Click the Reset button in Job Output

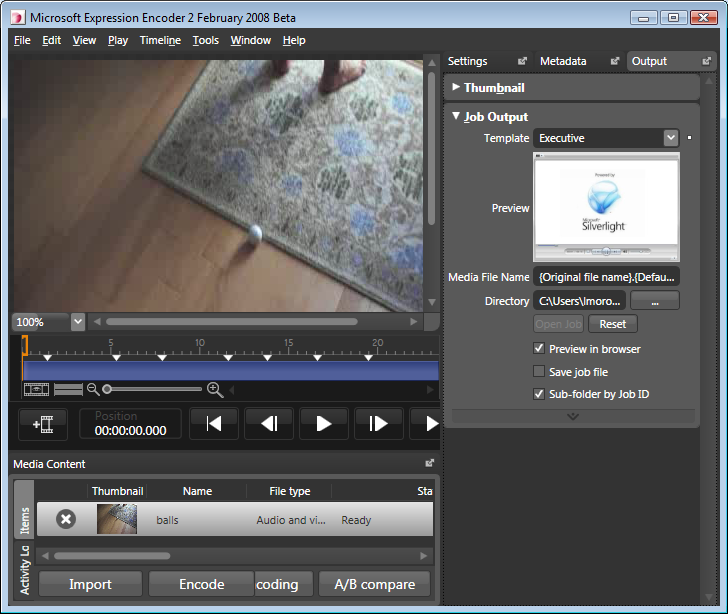coord(612,324)
